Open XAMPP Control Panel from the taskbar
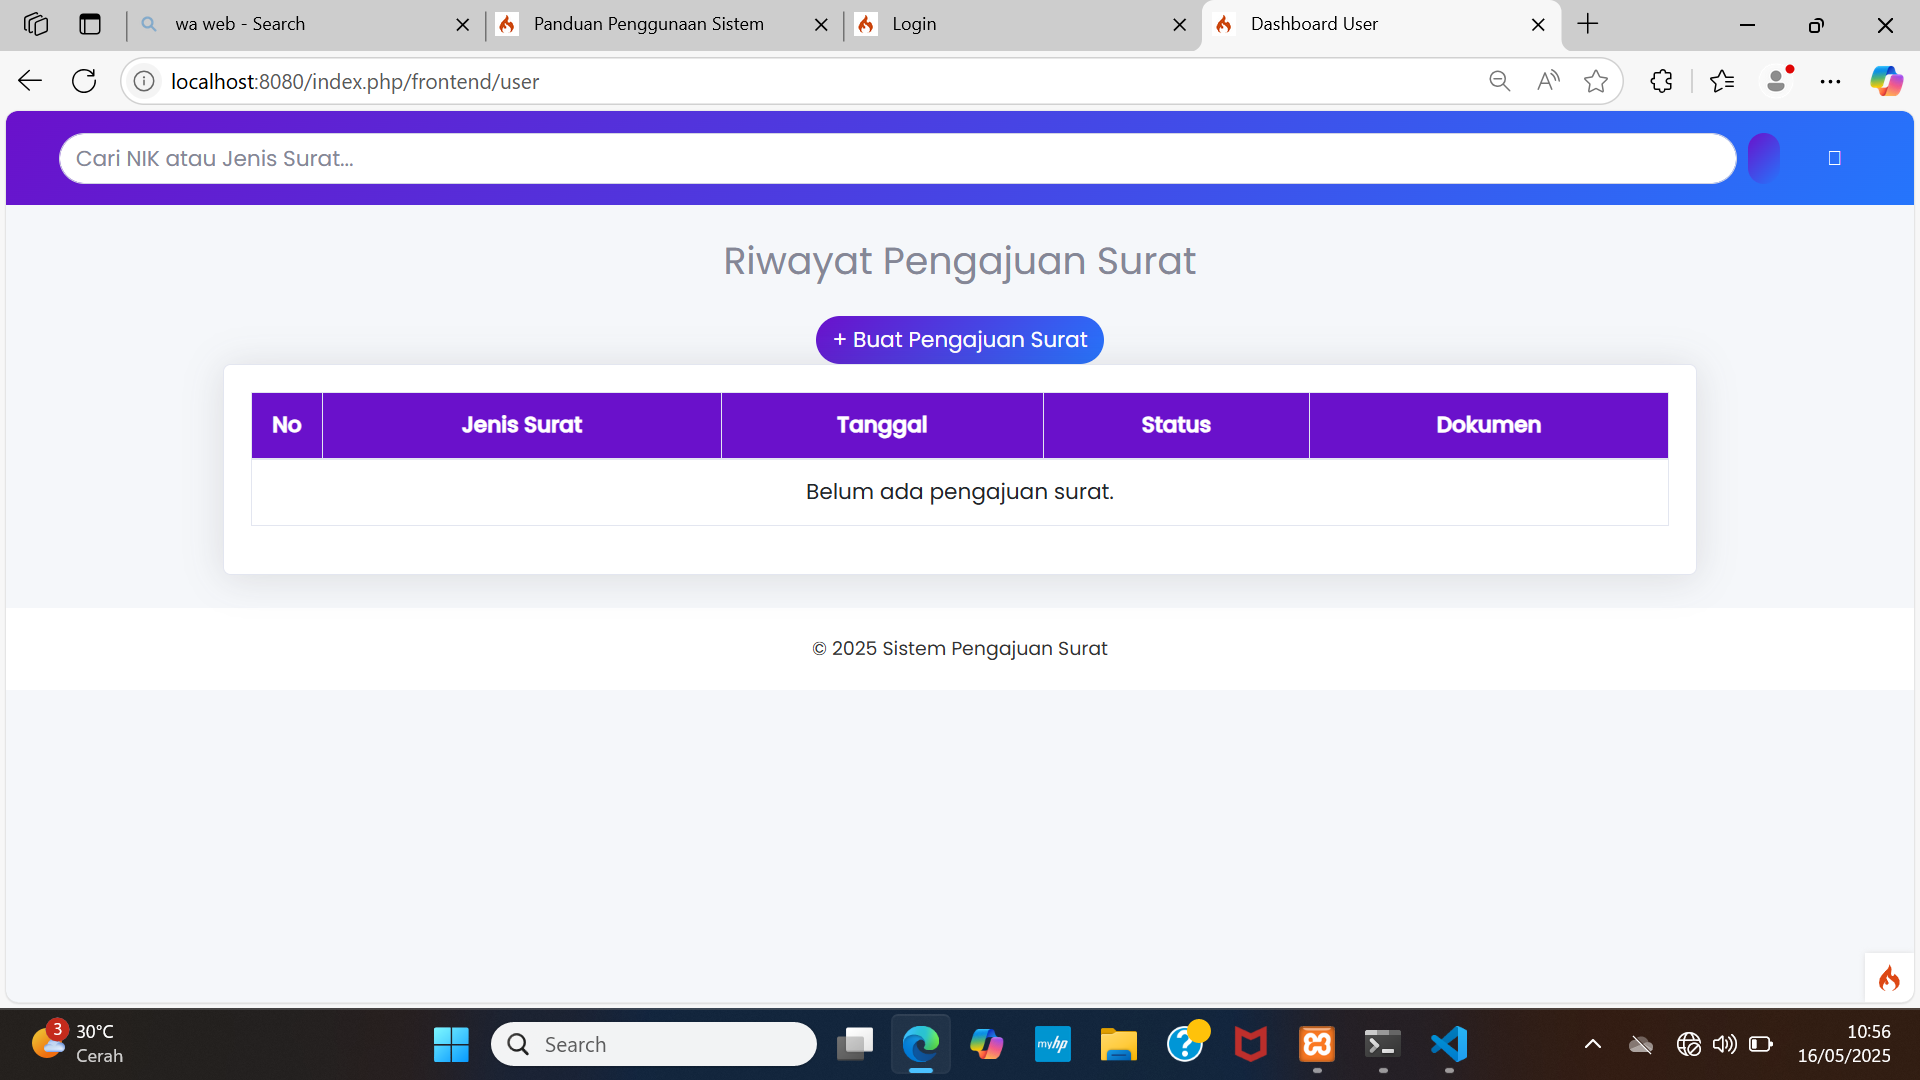 [1315, 1043]
